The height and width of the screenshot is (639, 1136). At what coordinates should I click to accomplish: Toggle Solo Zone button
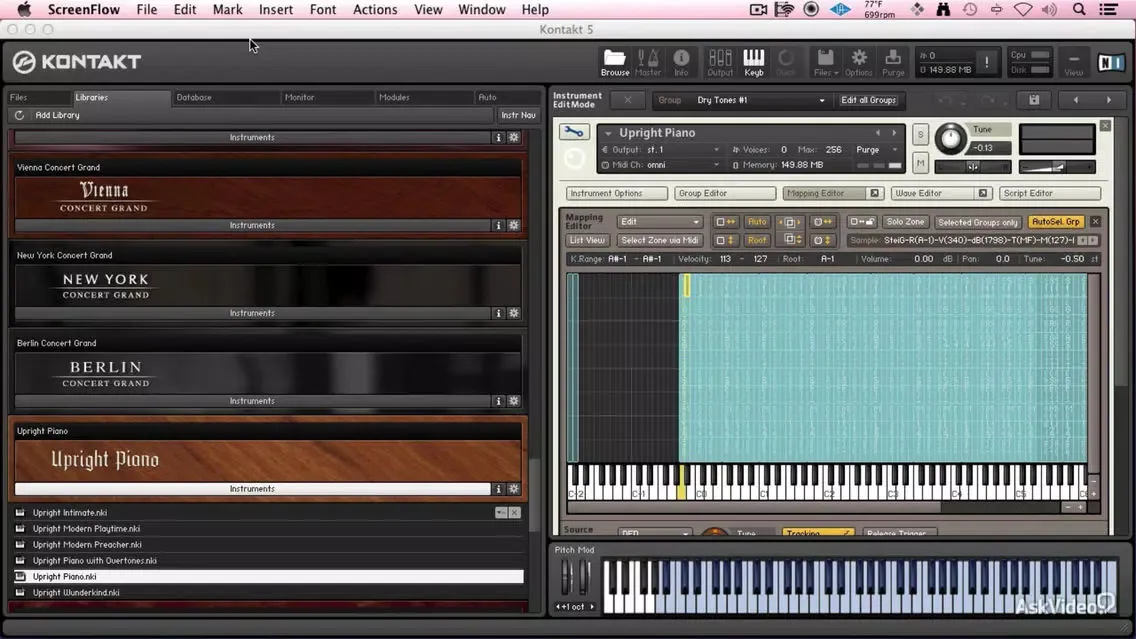[x=905, y=222]
